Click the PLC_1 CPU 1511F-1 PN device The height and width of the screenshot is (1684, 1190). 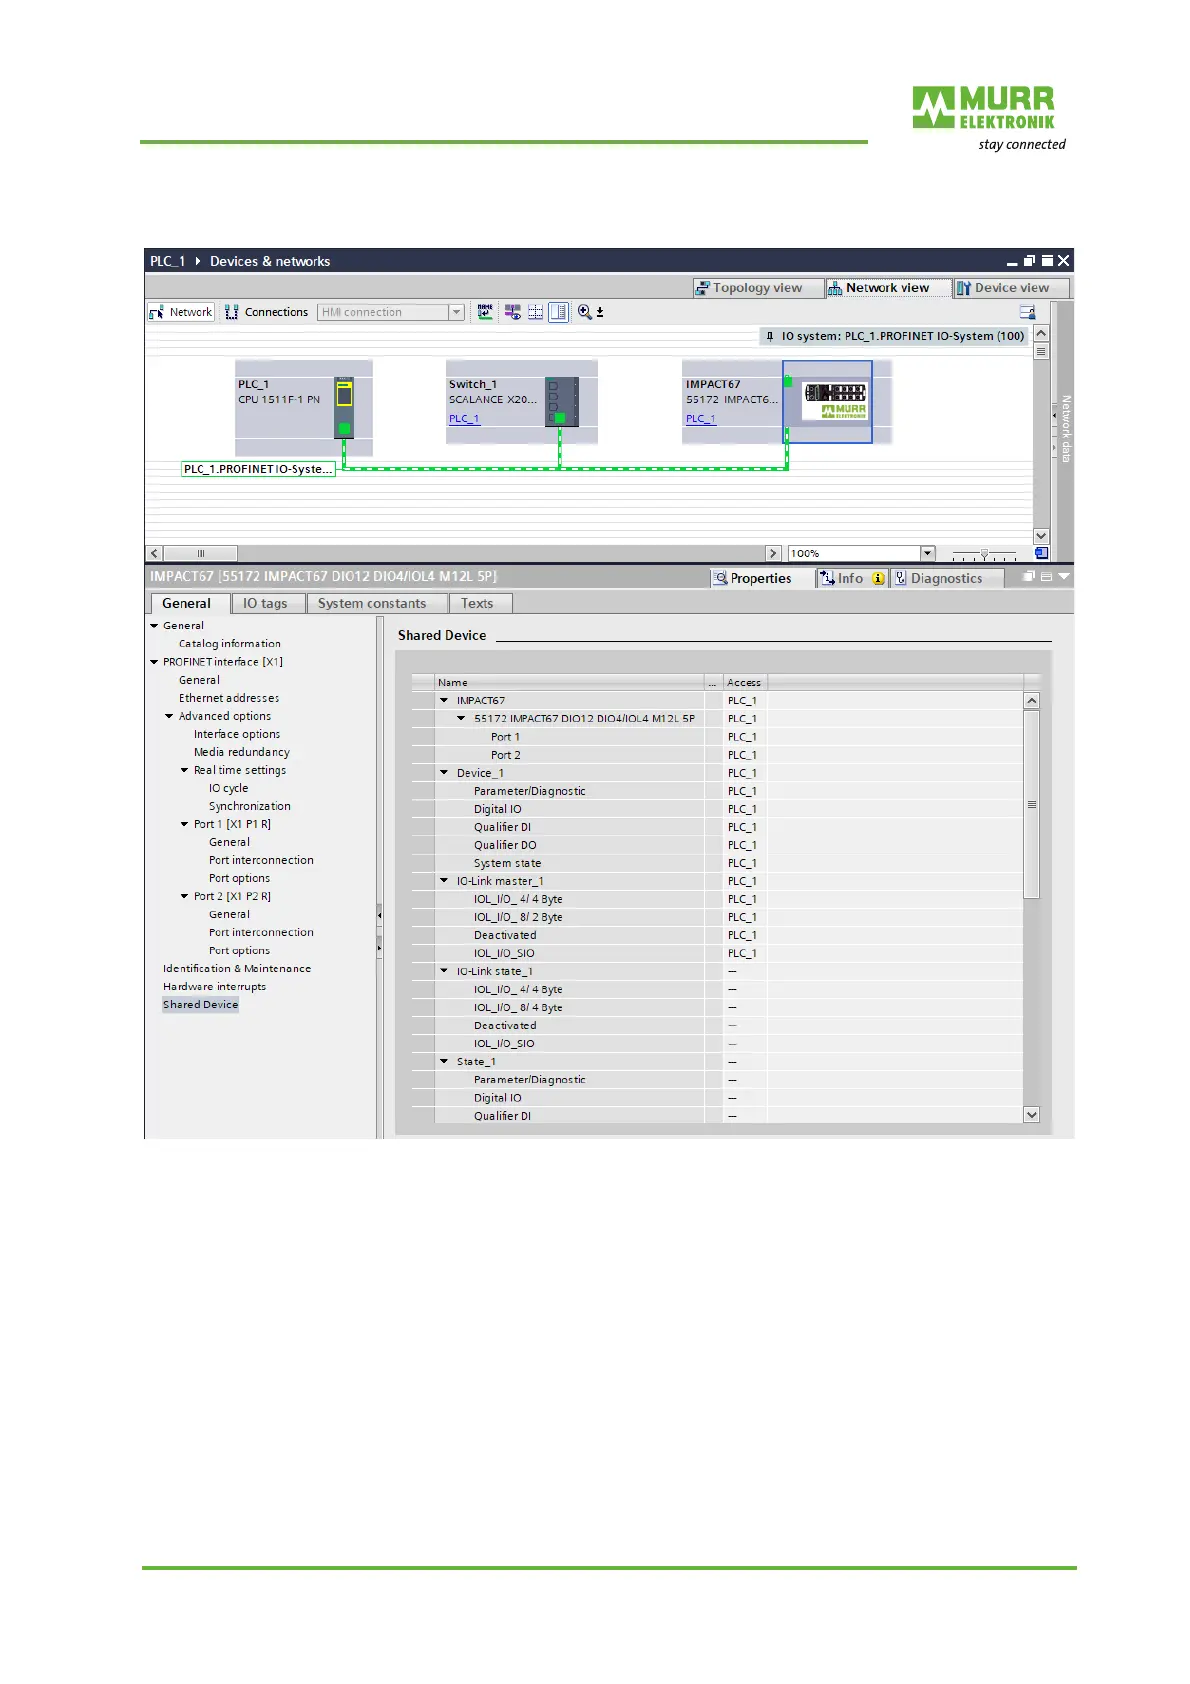click(304, 408)
